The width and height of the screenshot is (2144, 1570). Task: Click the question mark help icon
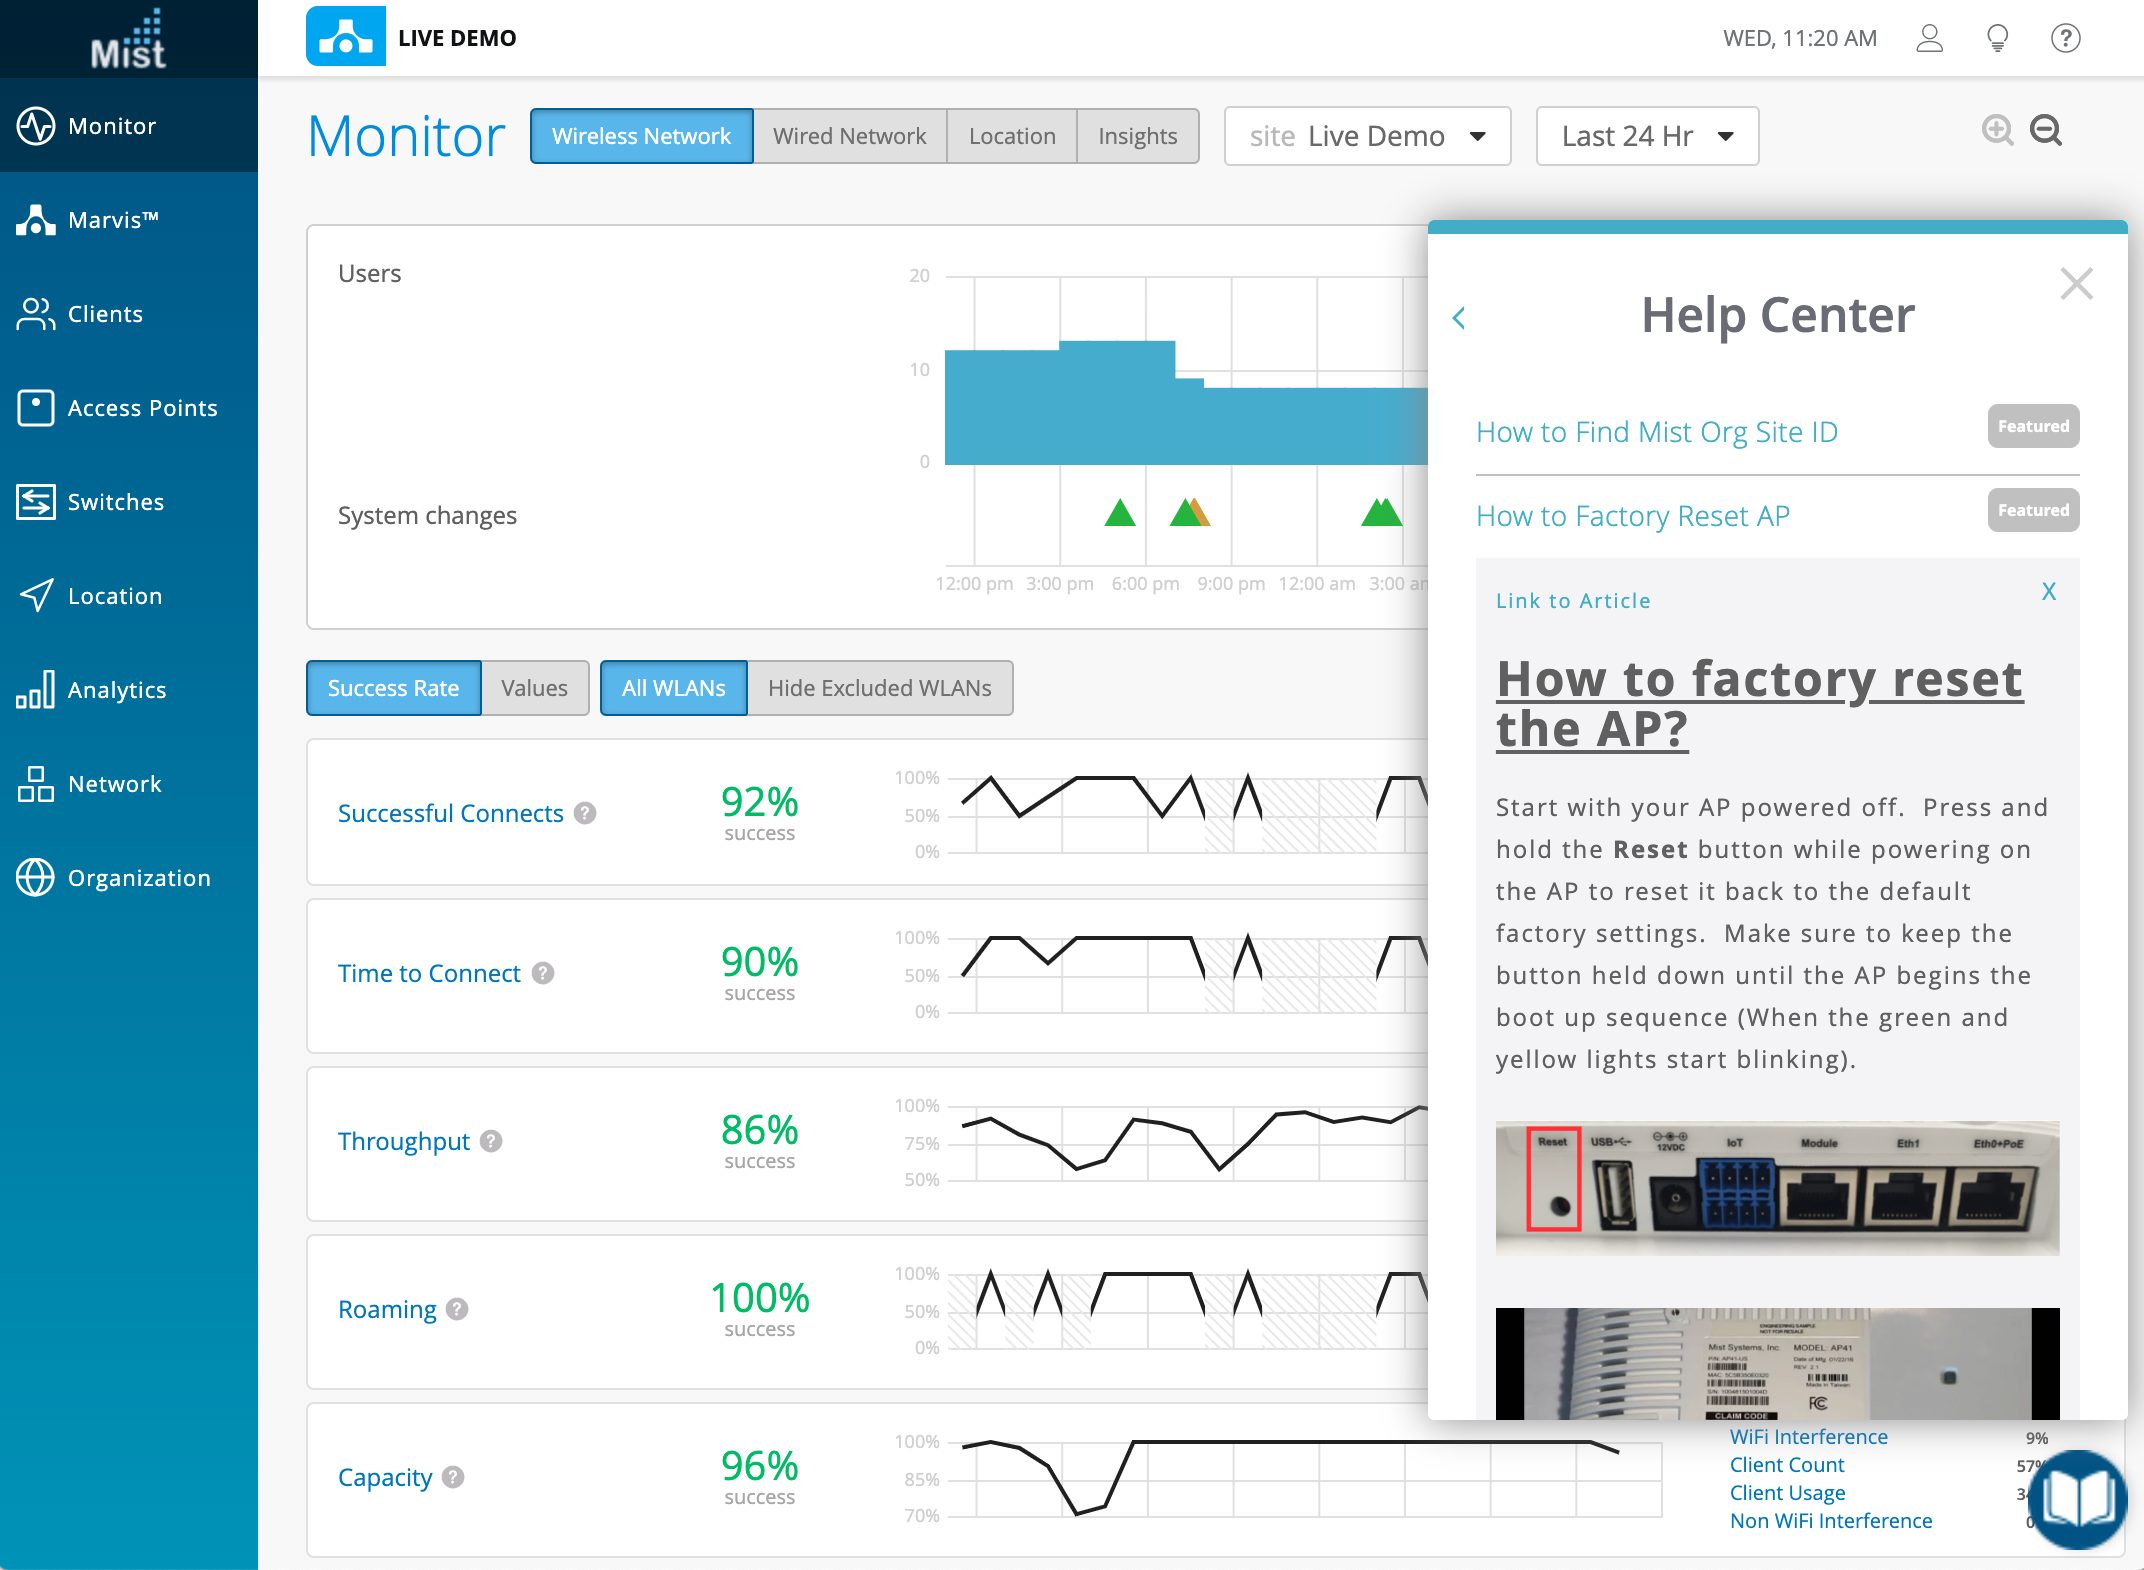coord(2065,38)
